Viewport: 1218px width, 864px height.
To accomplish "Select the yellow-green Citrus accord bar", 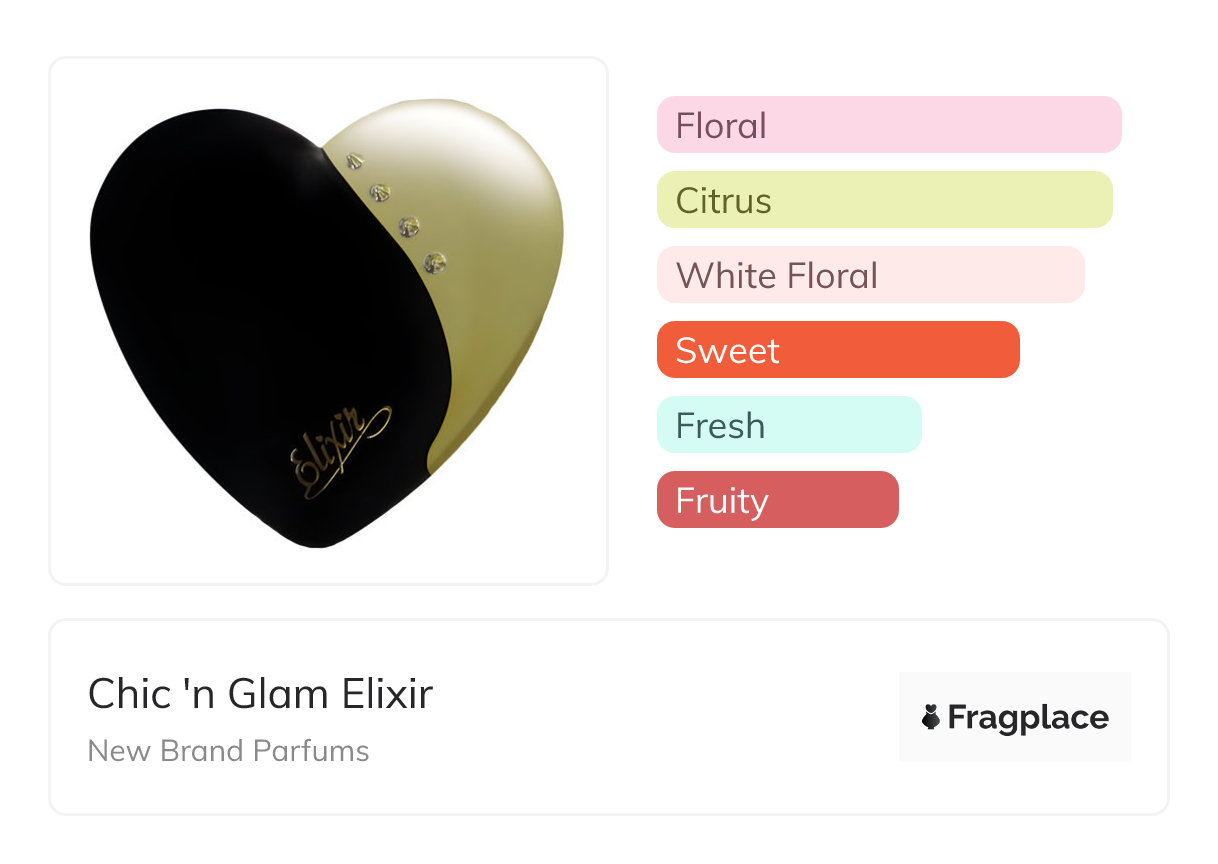I will coord(884,200).
